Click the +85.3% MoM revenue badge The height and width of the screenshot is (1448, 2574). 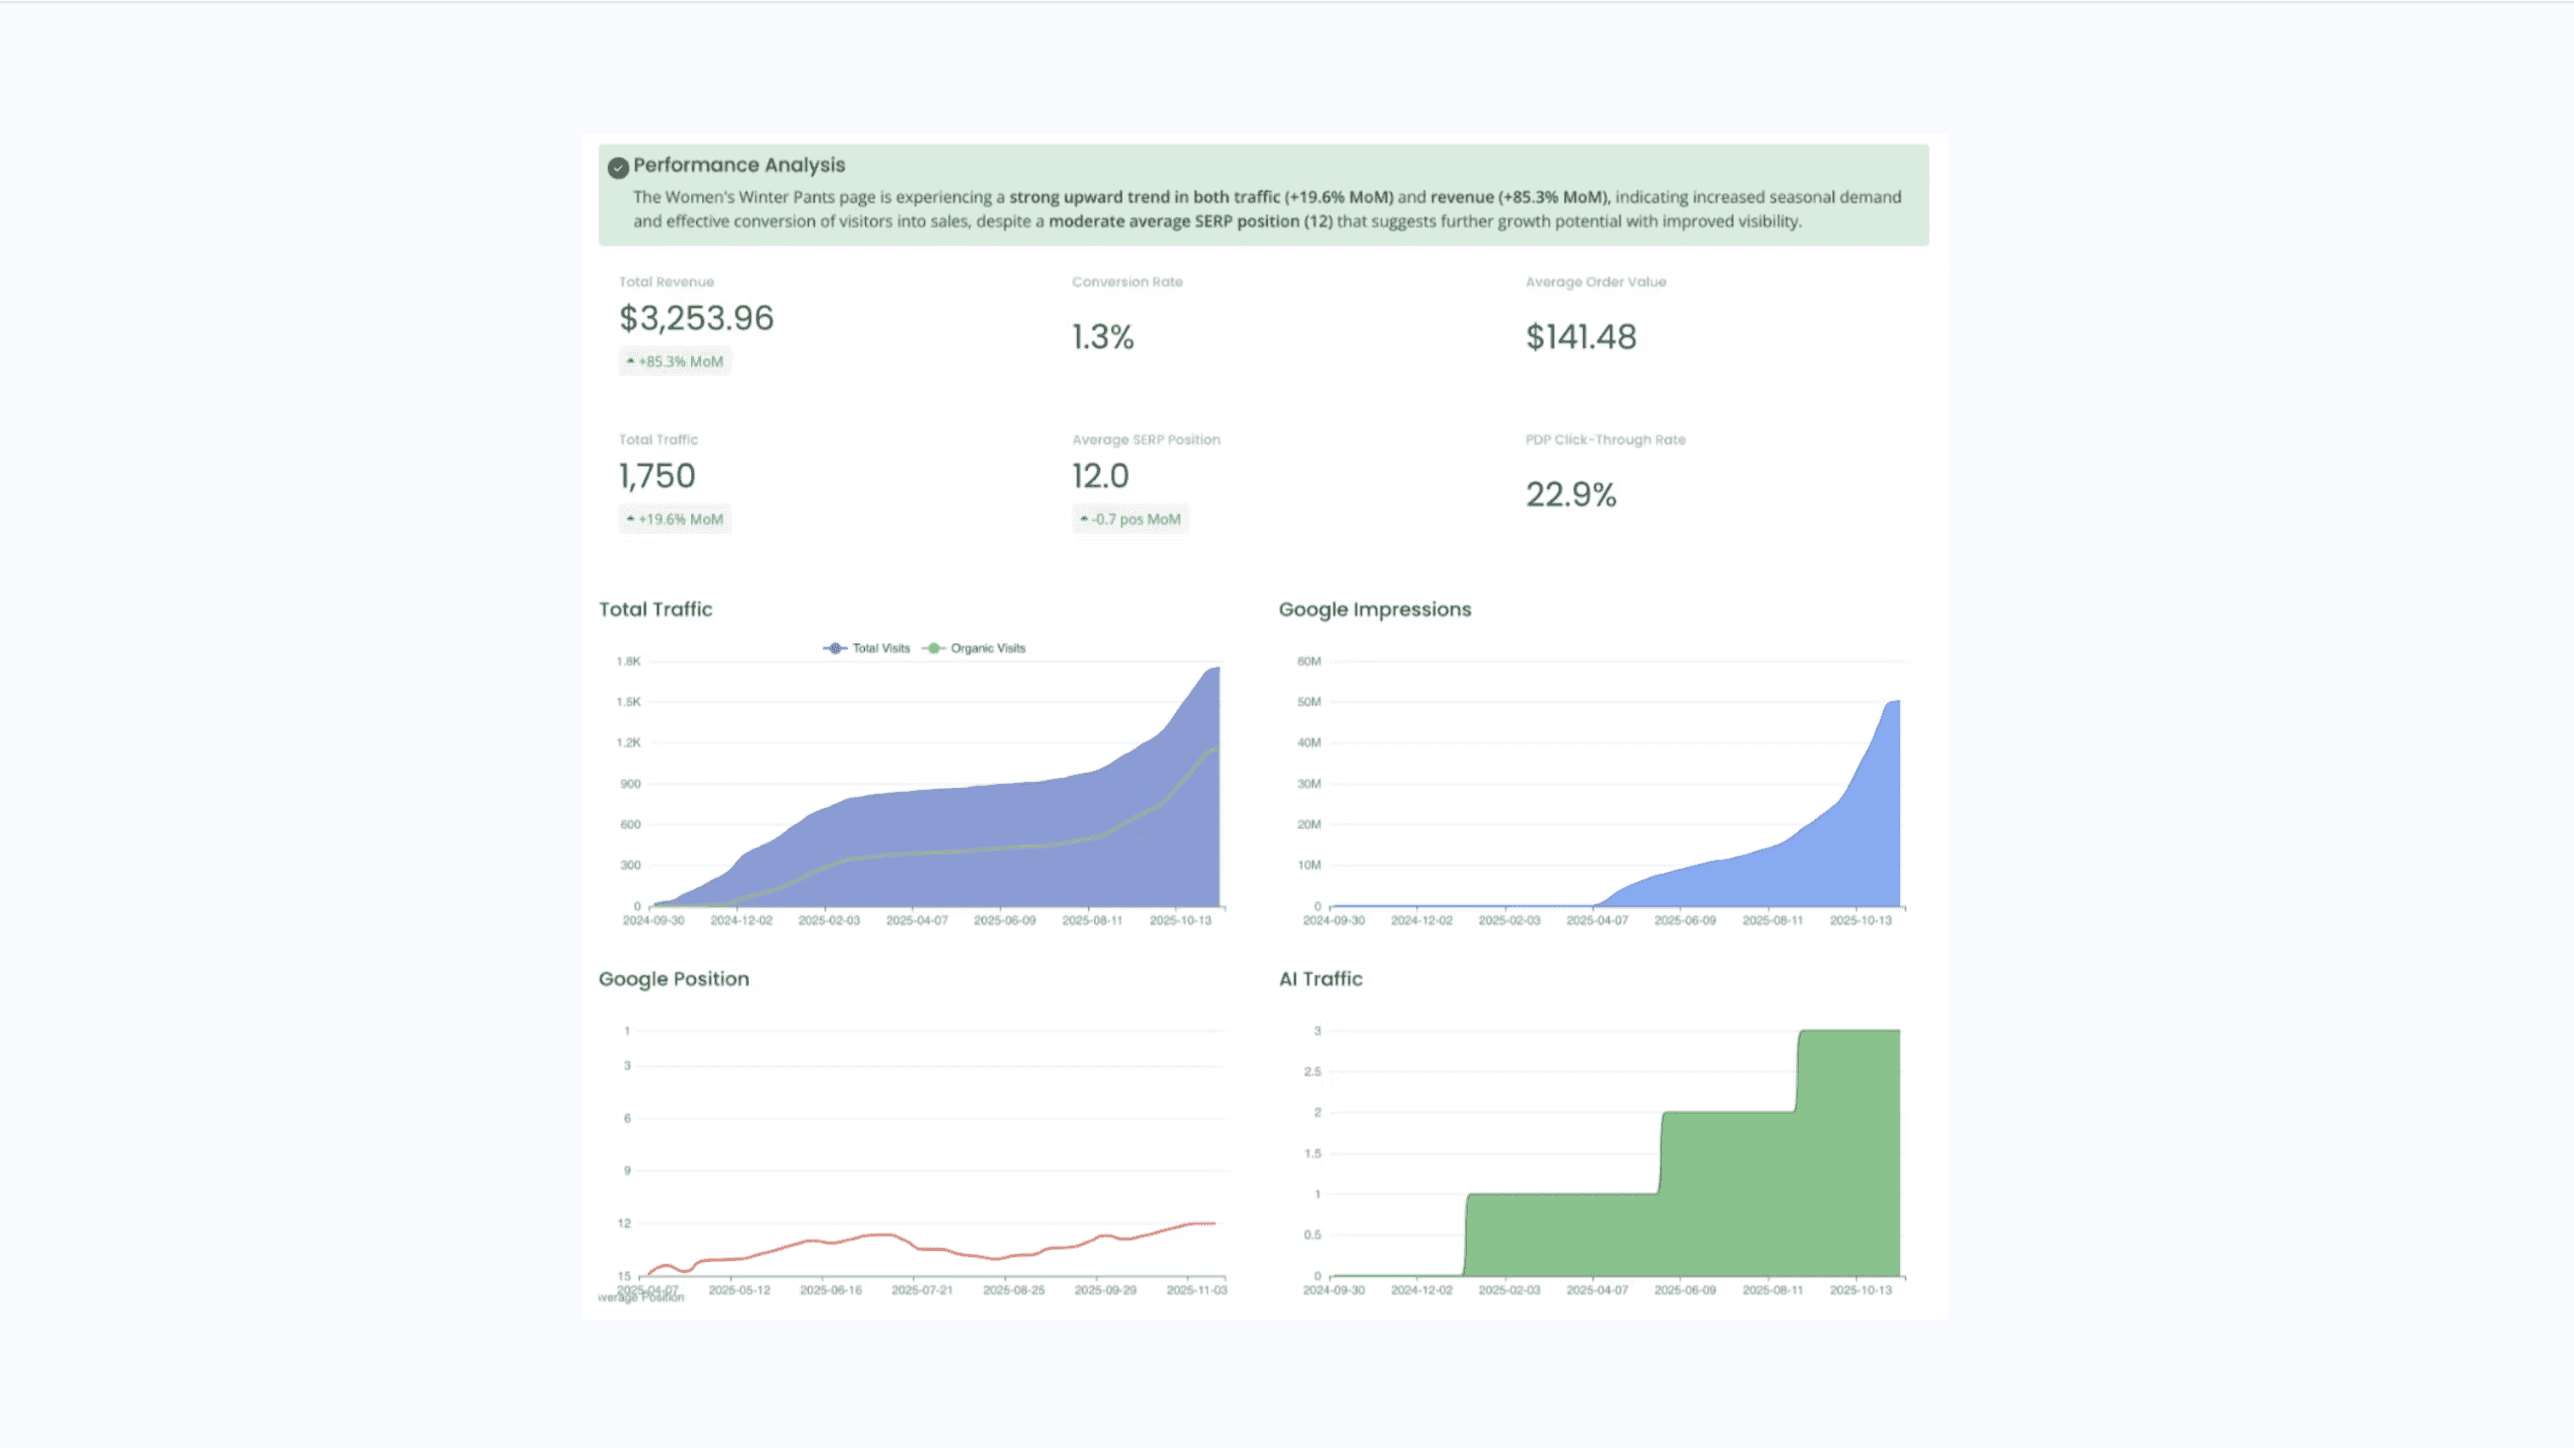675,361
